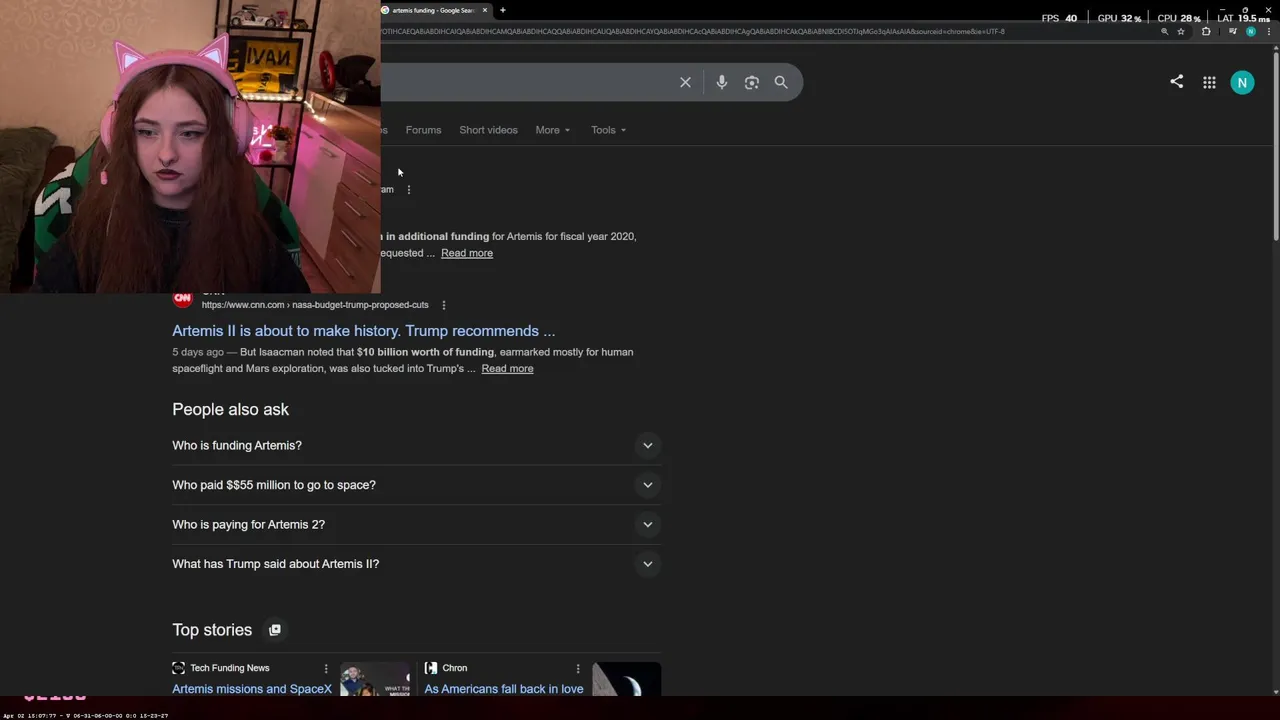The height and width of the screenshot is (720, 1280).
Task: Start voice search with the microphone icon
Action: (721, 82)
